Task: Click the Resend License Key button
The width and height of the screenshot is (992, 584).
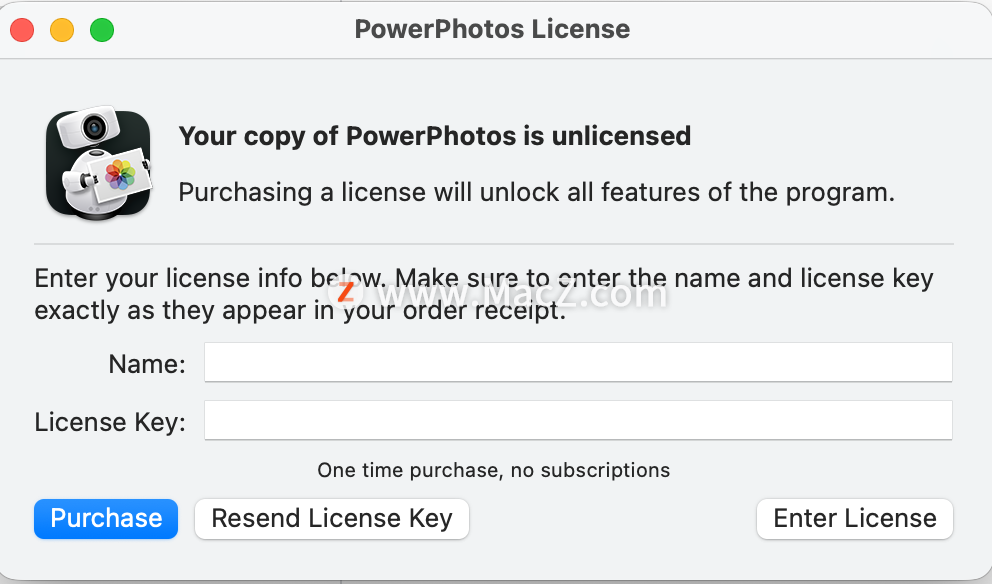Action: point(331,519)
